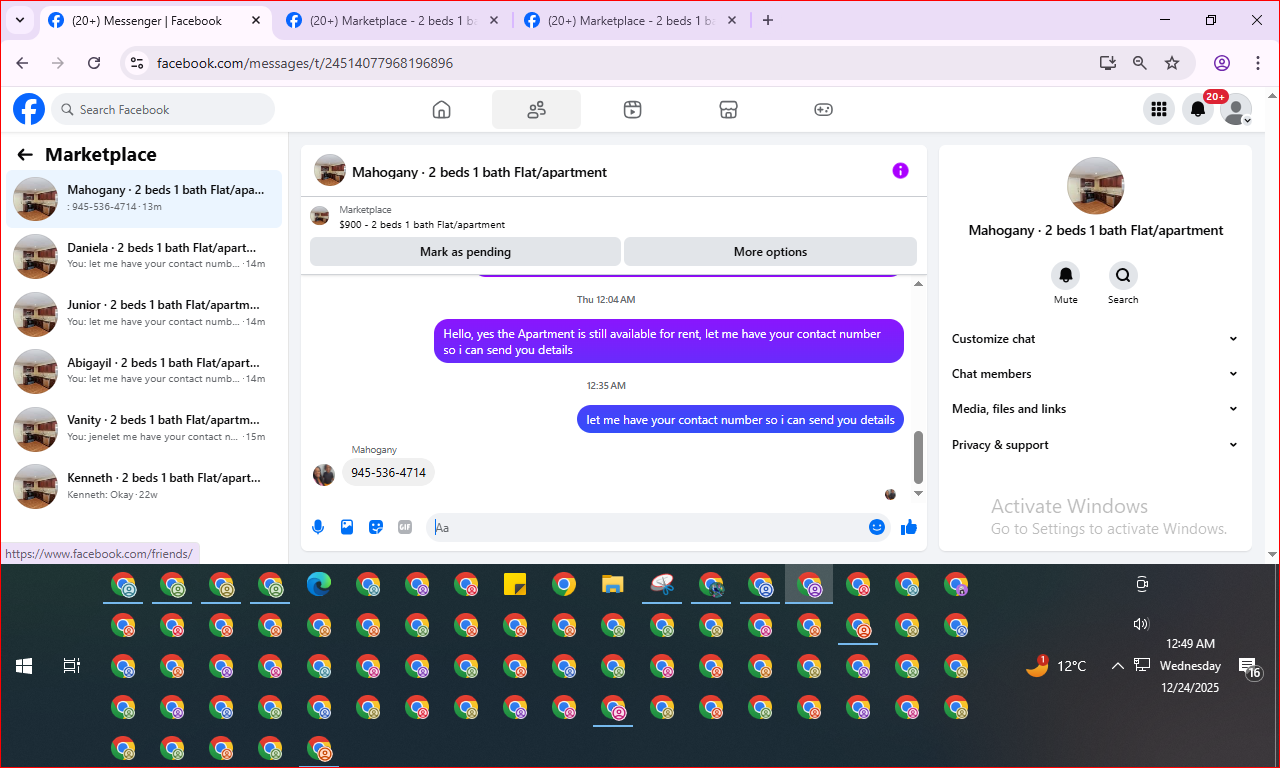This screenshot has height=768, width=1280.
Task: Open File Explorer from taskbar
Action: point(613,584)
